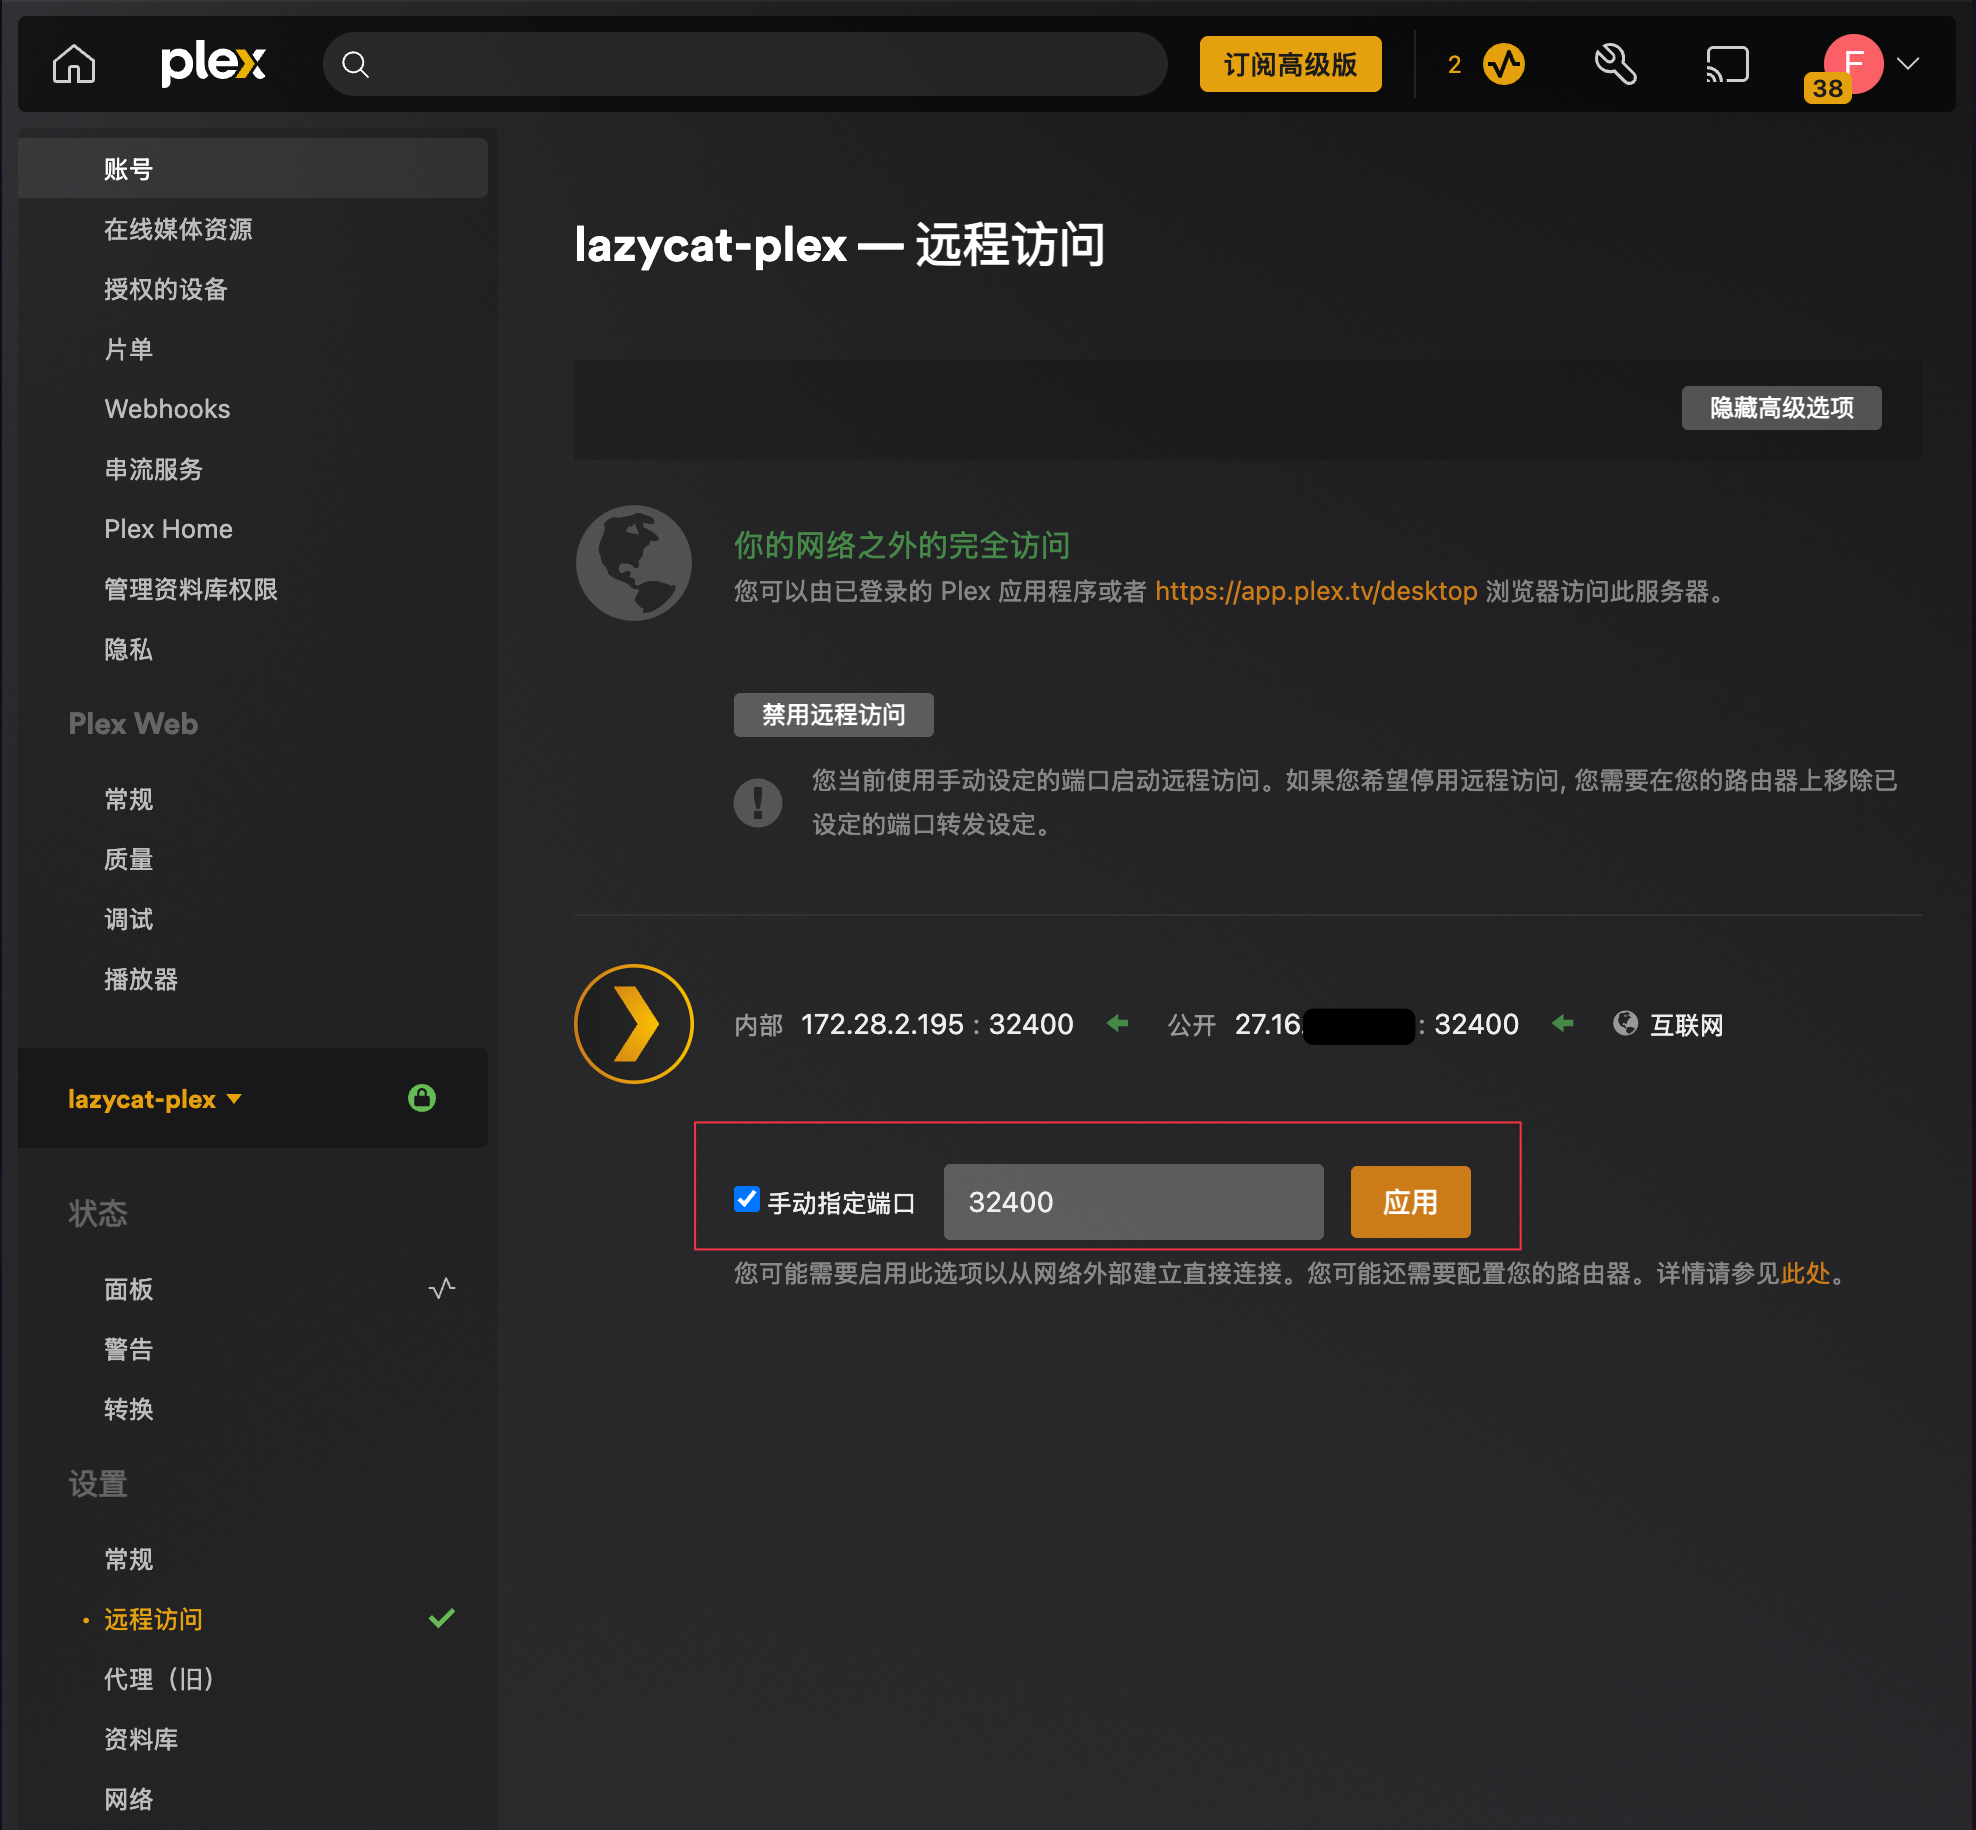The width and height of the screenshot is (1976, 1830).
Task: Click internal address 172.28.2.195
Action: click(882, 1024)
